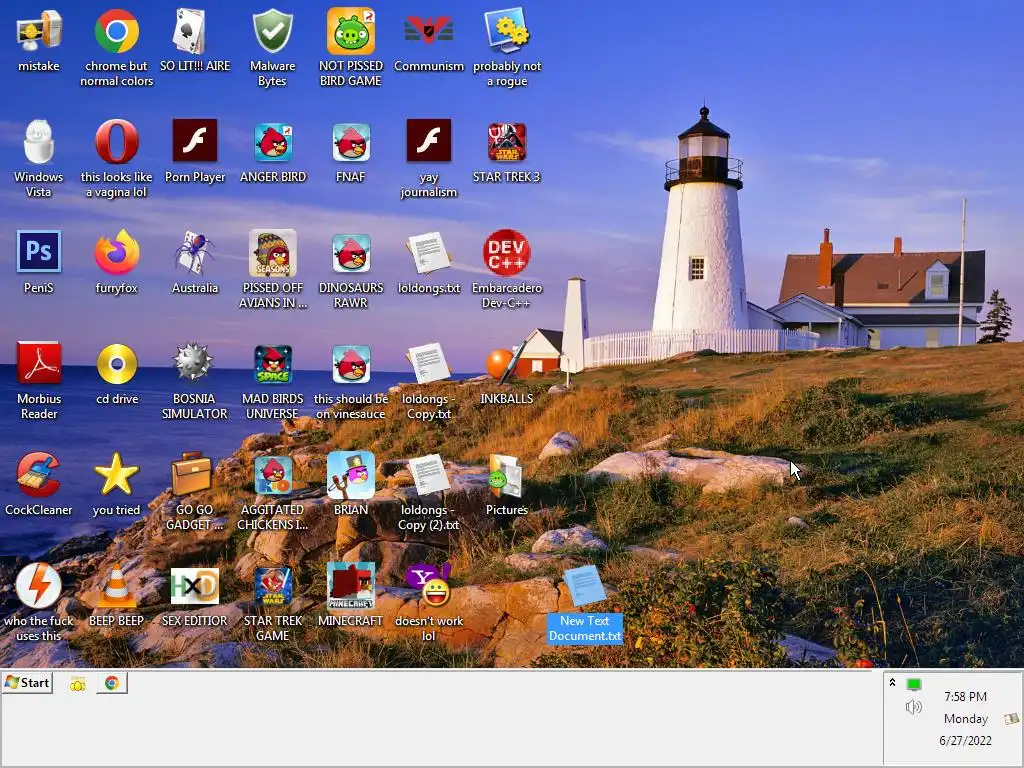Select the ANGER BIRD icon
The image size is (1024, 768).
coord(273,142)
